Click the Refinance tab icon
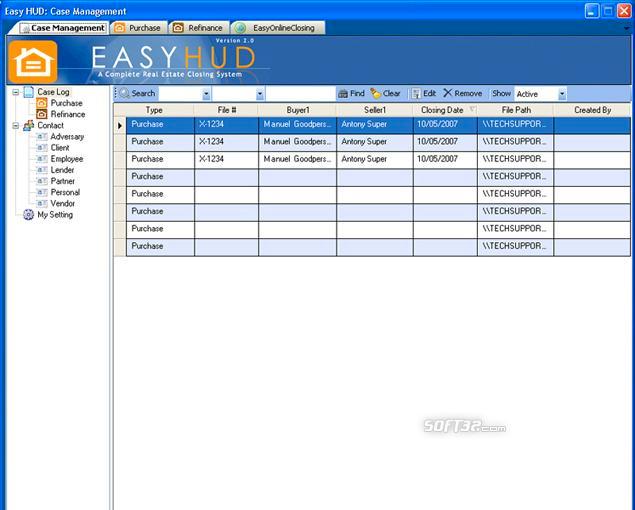 tap(178, 28)
